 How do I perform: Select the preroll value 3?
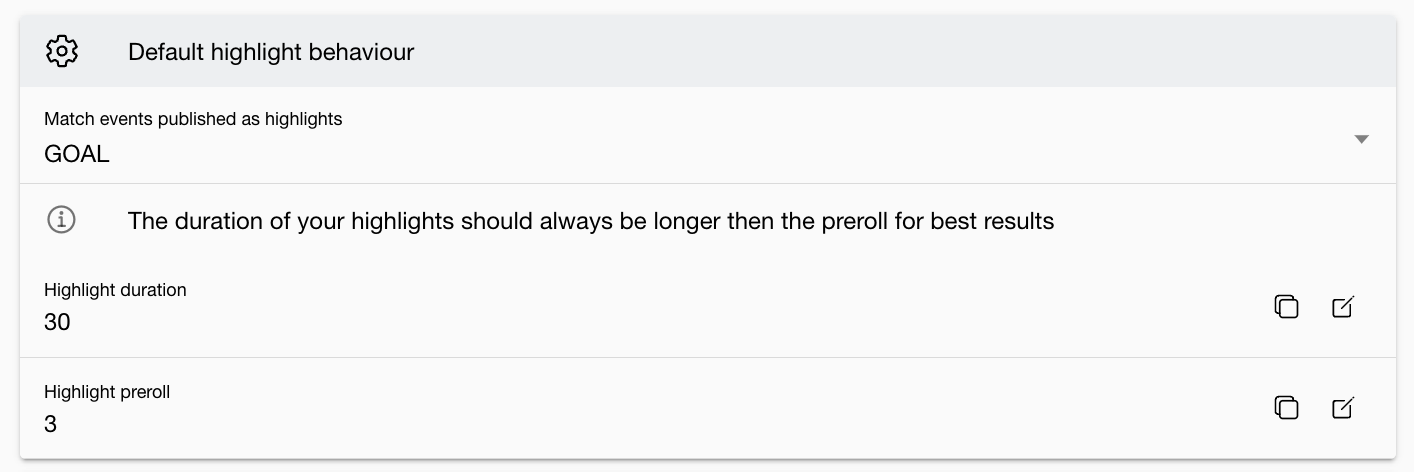50,424
